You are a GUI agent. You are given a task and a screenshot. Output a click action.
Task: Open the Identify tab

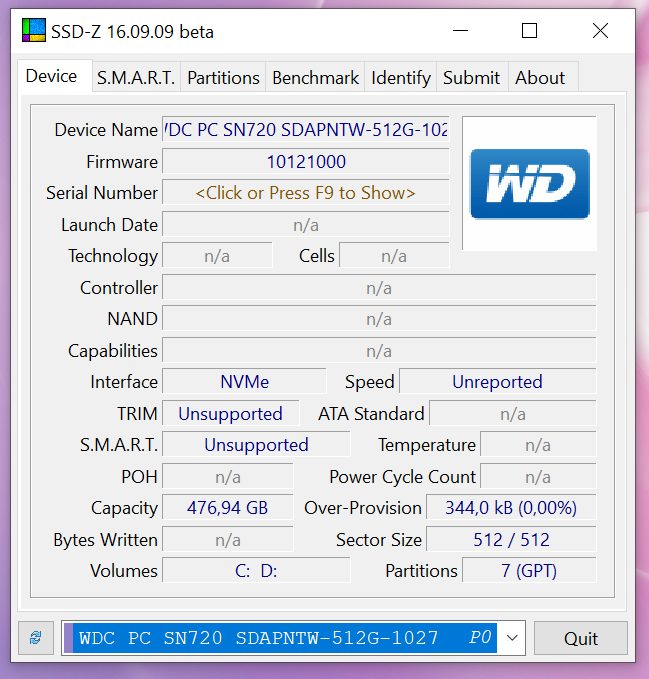coord(400,77)
